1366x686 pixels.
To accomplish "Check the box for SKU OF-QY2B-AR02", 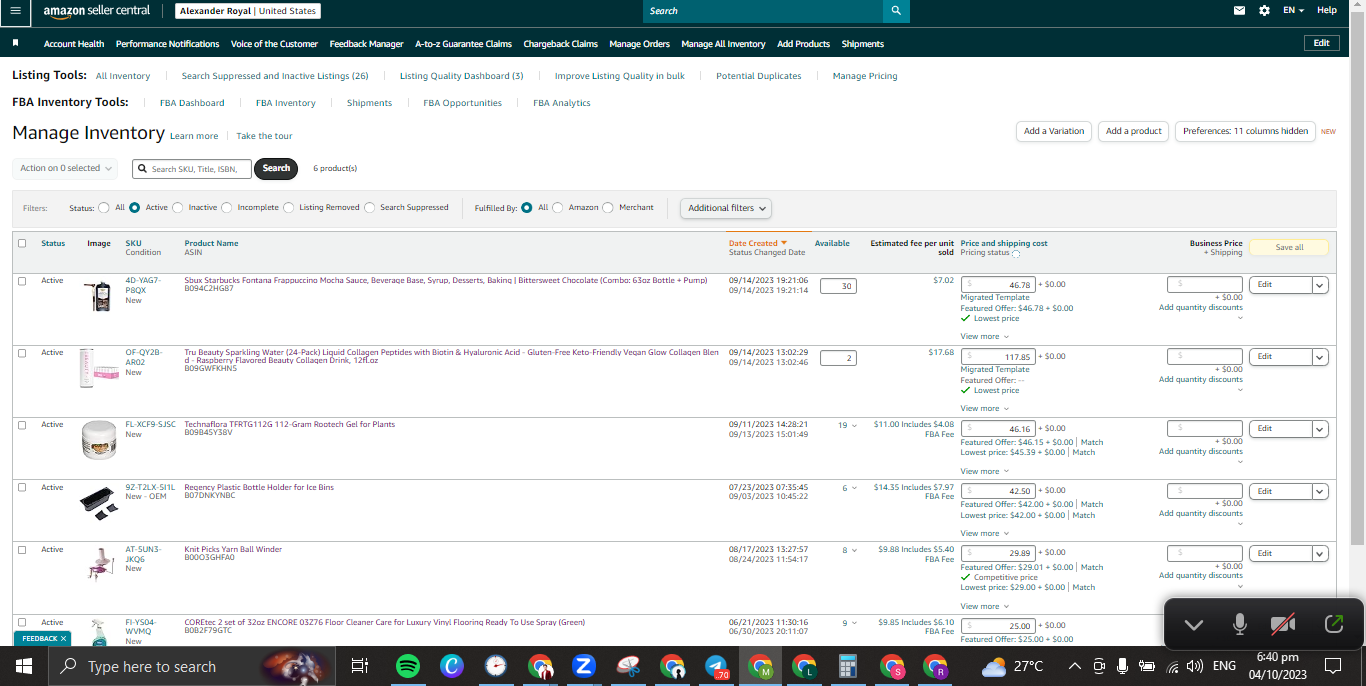I will tap(22, 353).
